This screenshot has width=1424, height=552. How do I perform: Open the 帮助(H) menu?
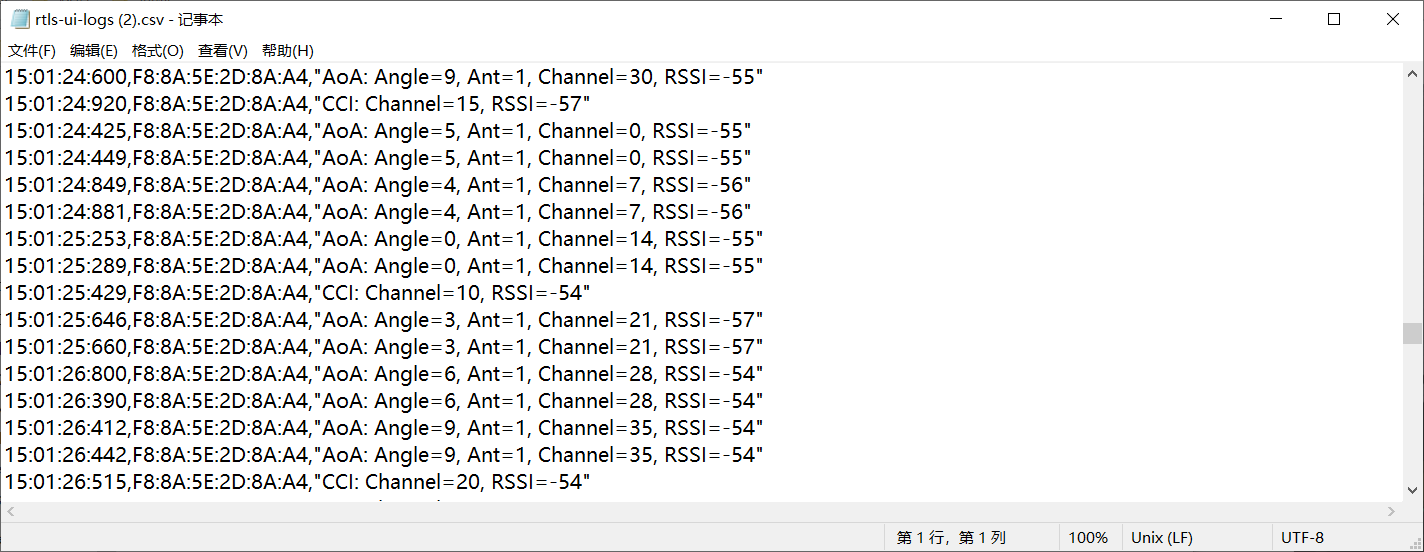tap(288, 51)
